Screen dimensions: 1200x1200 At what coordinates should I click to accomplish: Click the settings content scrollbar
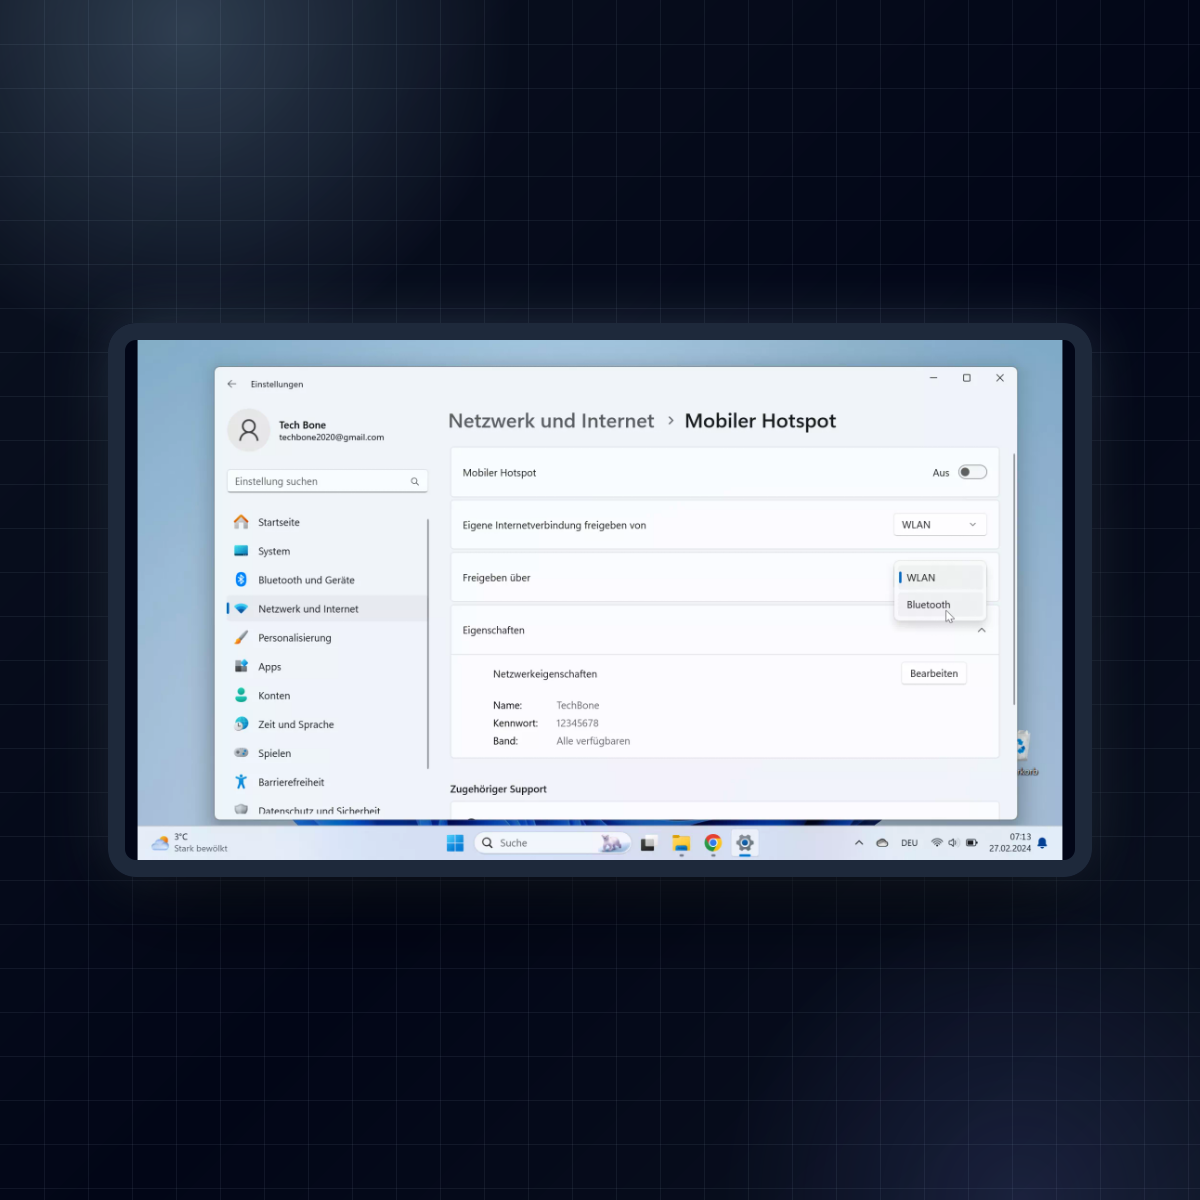(x=1014, y=579)
